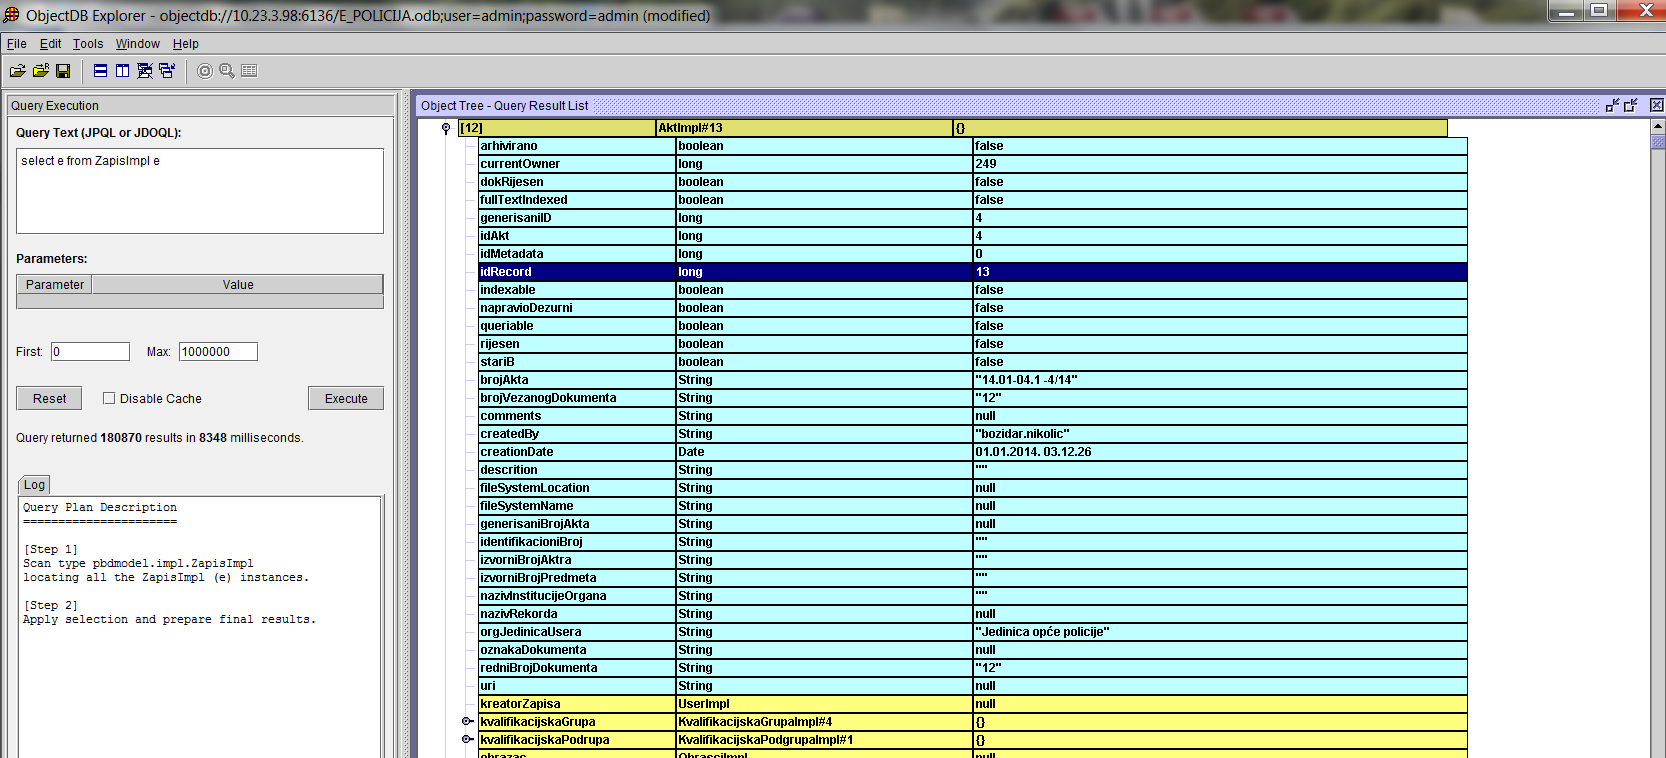This screenshot has height=758, width=1666.
Task: Expand the kvalifikacijskaGrupa tree node
Action: click(x=466, y=722)
